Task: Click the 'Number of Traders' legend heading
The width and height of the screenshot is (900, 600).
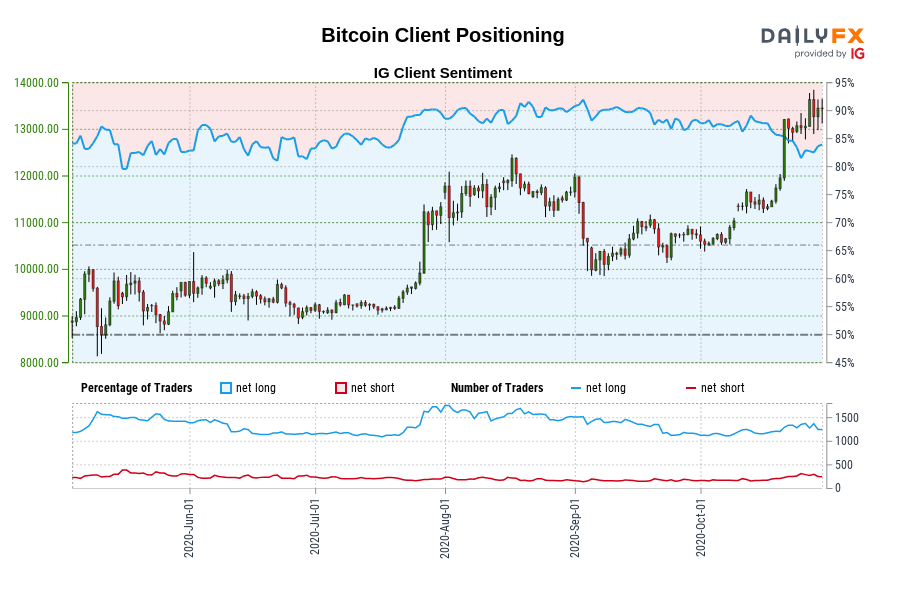Action: click(497, 388)
